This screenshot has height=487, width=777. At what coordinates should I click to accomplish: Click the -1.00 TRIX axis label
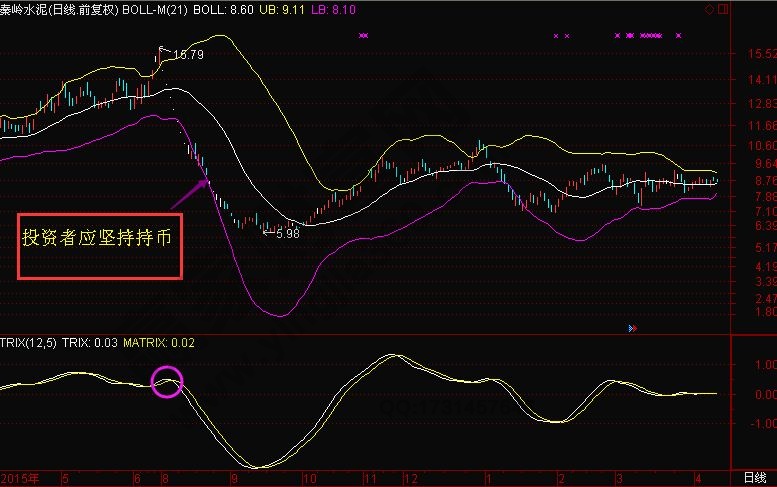[764, 424]
